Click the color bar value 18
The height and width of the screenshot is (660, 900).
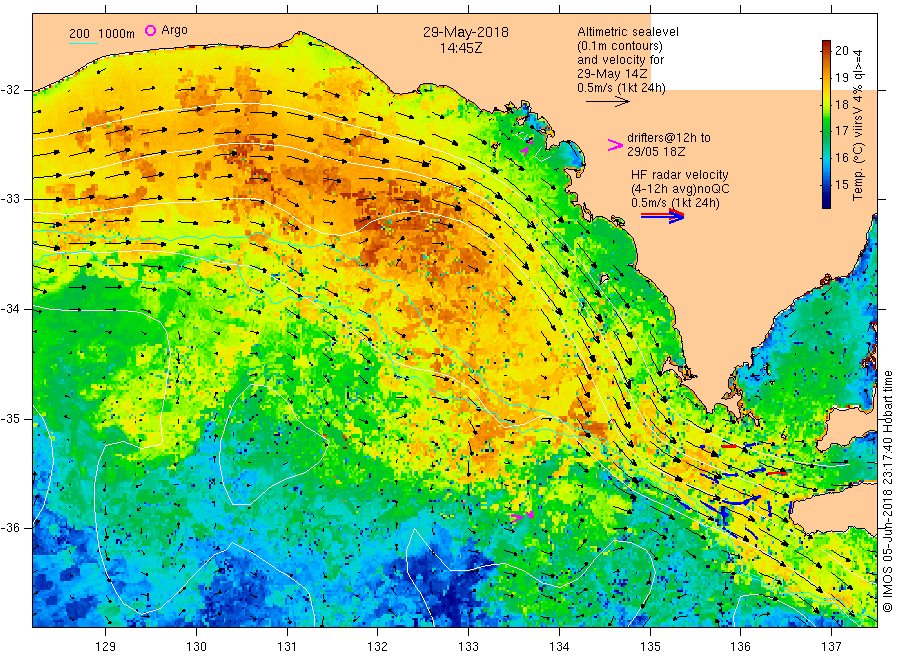tap(841, 104)
